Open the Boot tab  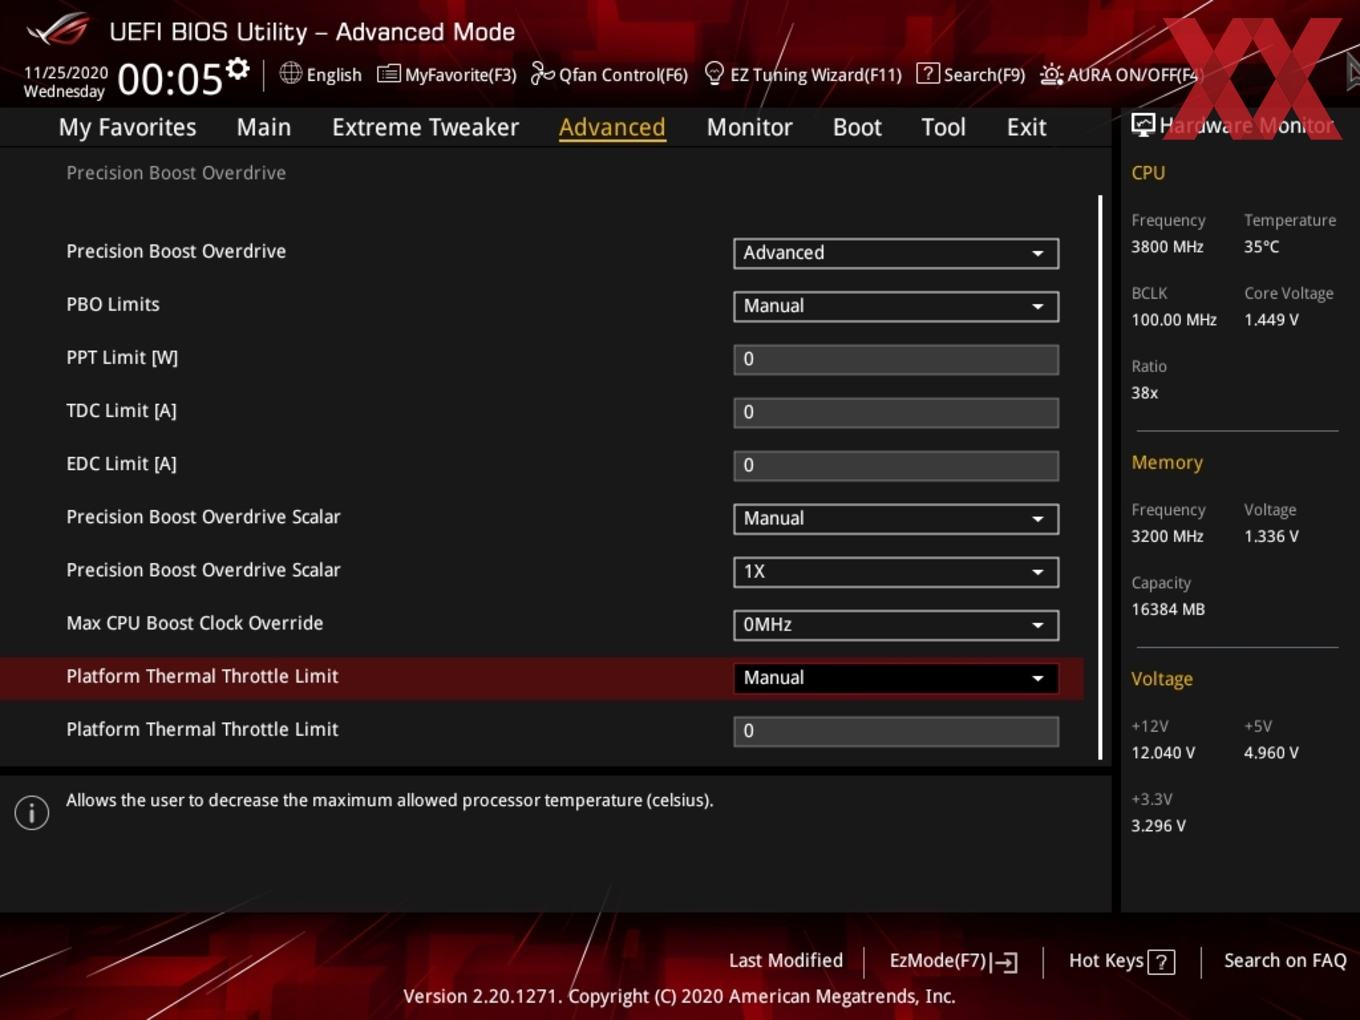pos(857,127)
